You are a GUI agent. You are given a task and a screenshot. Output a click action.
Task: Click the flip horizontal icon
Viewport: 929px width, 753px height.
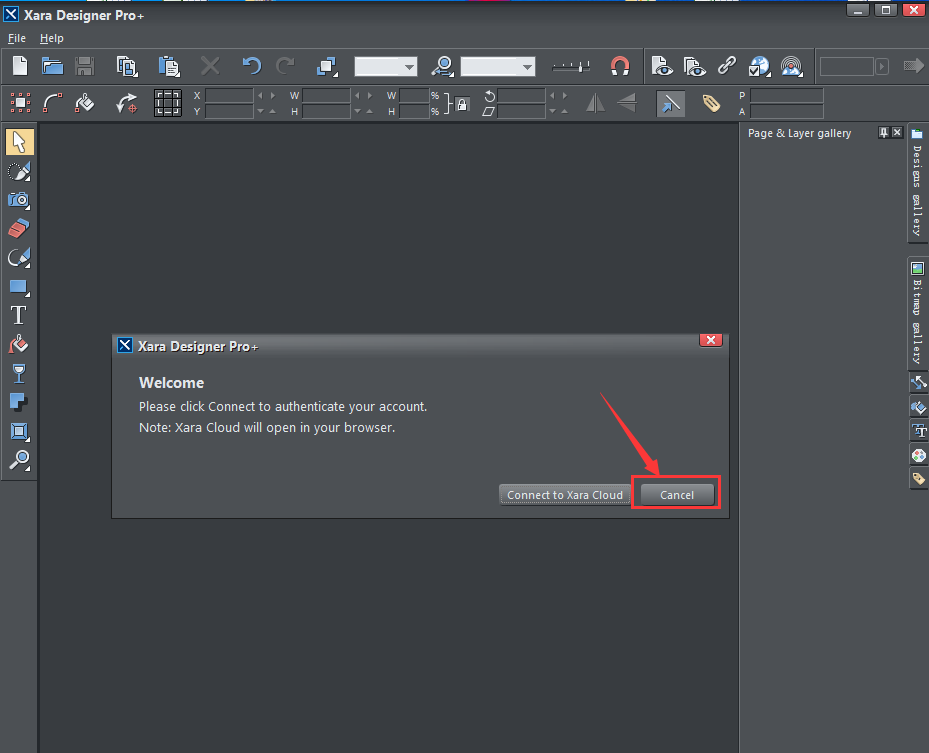[595, 104]
